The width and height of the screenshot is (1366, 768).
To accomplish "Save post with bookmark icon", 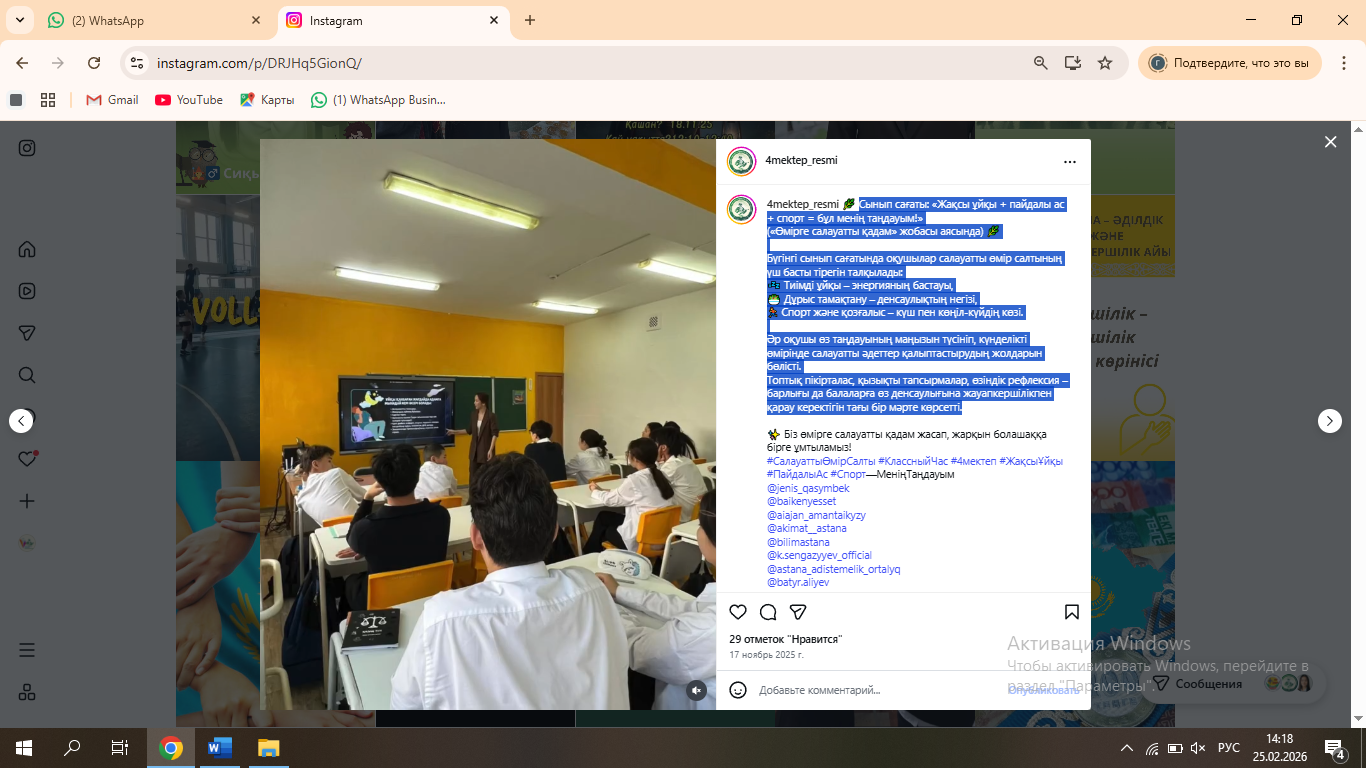I will point(1071,612).
